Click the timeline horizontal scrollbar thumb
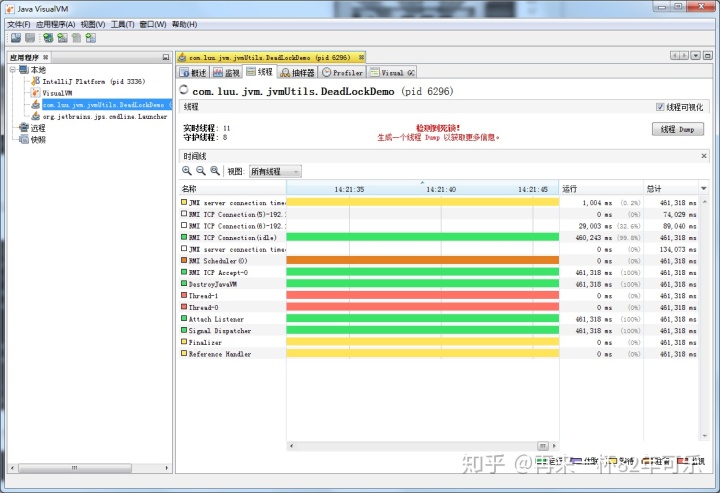Image resolution: width=720 pixels, height=493 pixels. pyautogui.click(x=543, y=446)
